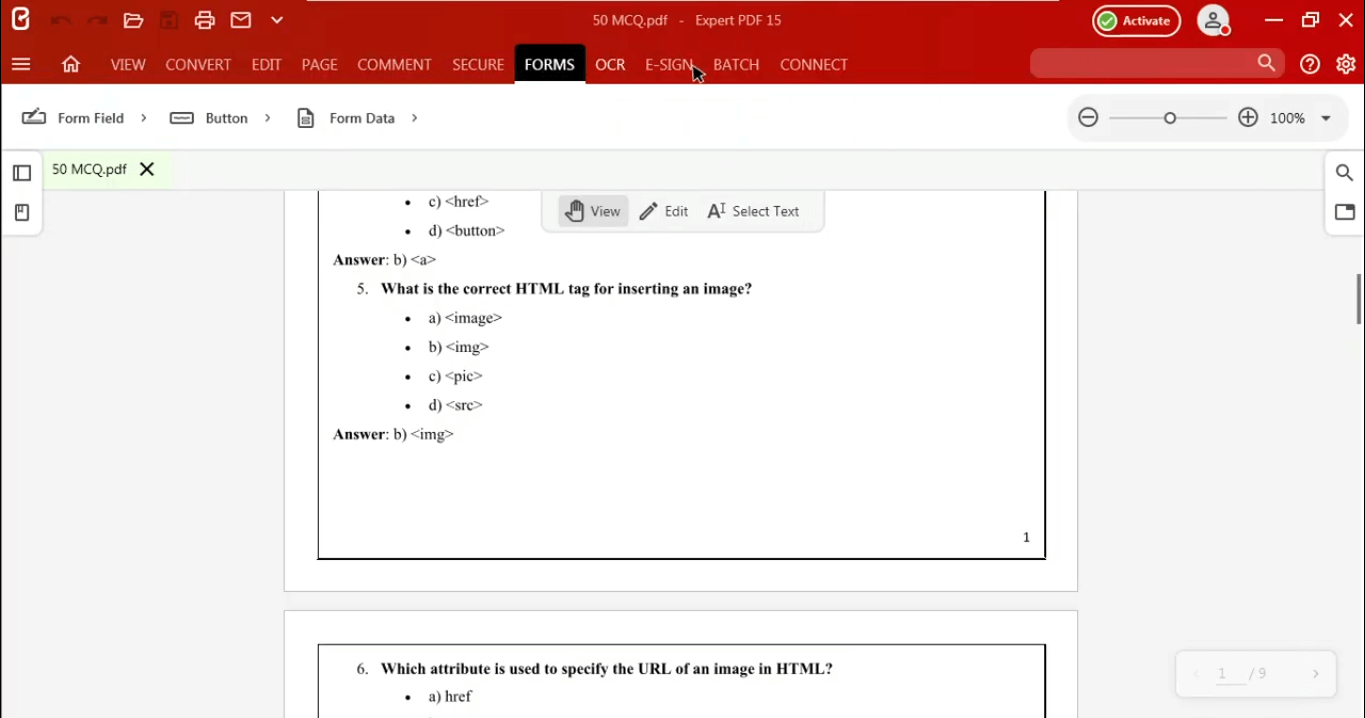Send the PDF via the email icon
This screenshot has height=718, width=1365.
(241, 21)
